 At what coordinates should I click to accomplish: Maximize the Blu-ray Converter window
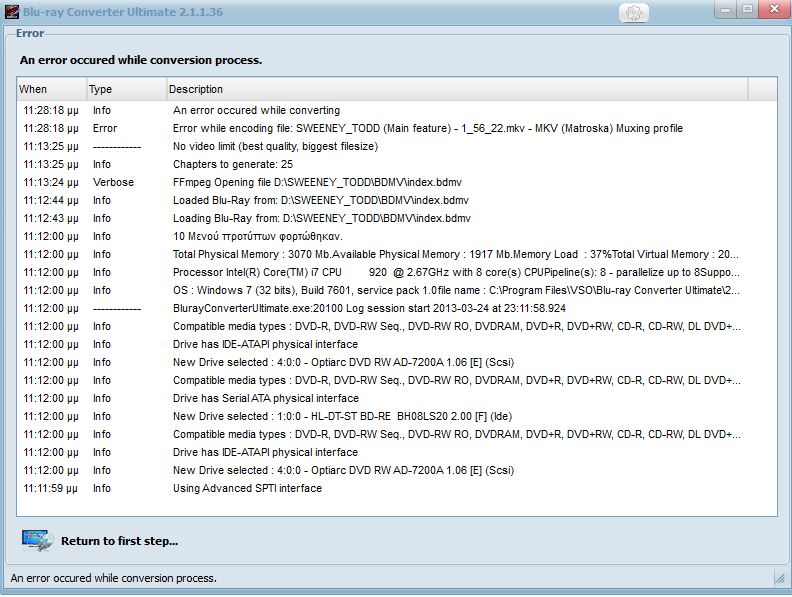point(748,10)
